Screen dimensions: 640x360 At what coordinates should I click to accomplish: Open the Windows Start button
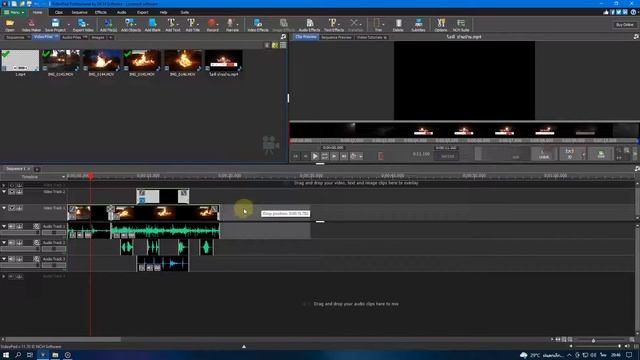6,355
